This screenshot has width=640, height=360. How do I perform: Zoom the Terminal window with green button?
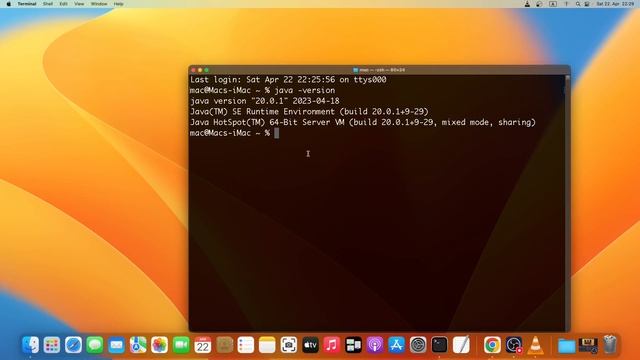(207, 70)
